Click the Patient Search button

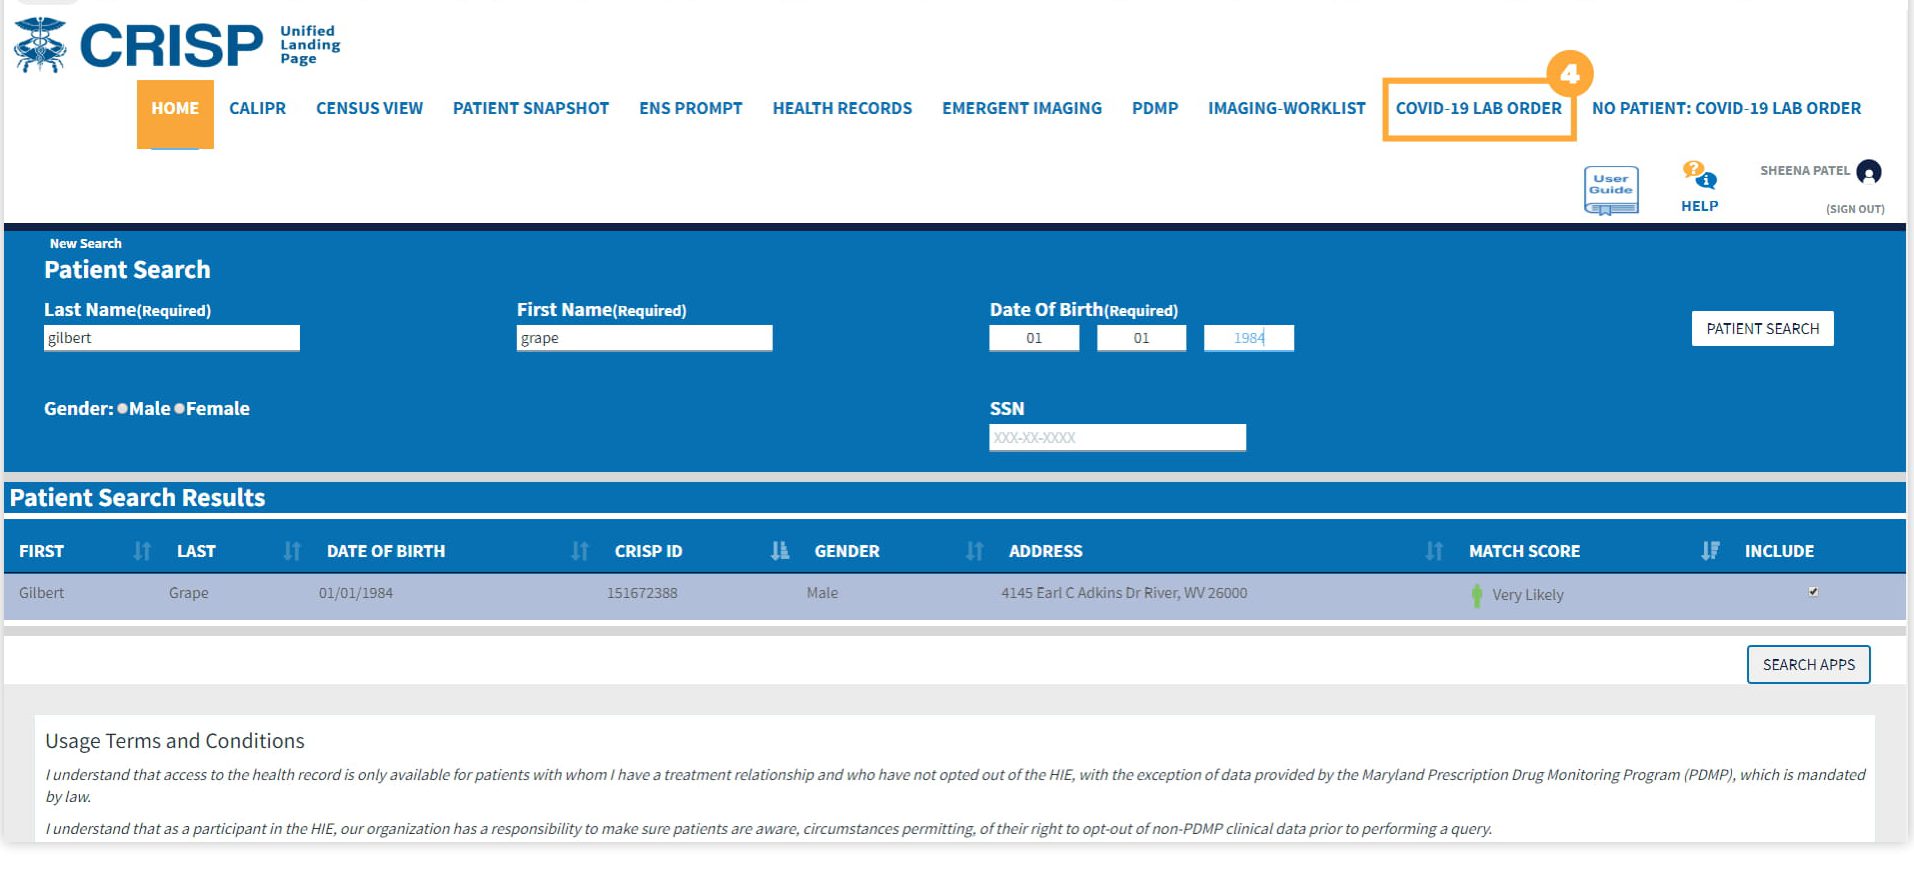pos(1762,329)
